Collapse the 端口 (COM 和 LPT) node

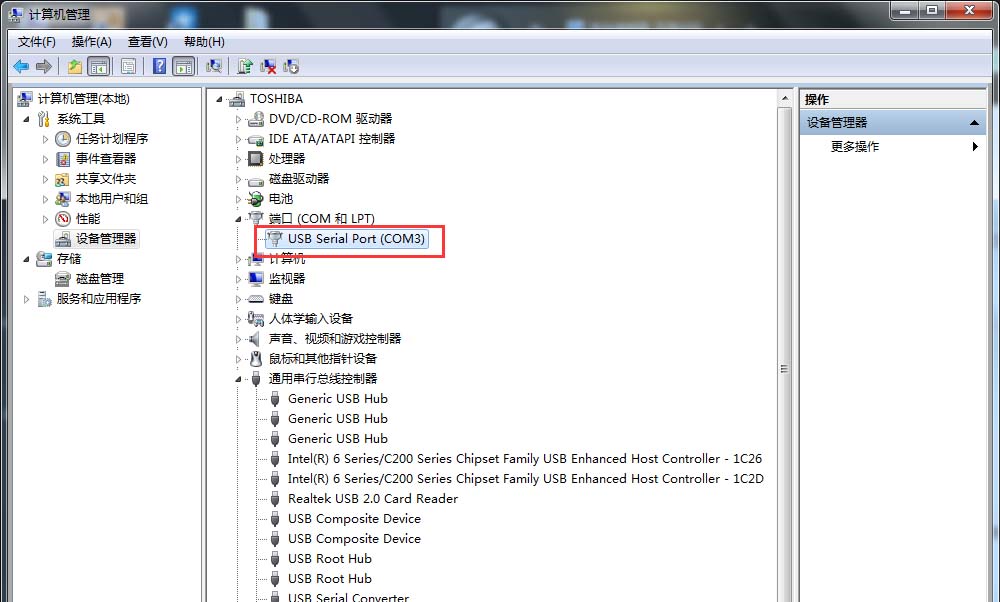click(239, 219)
